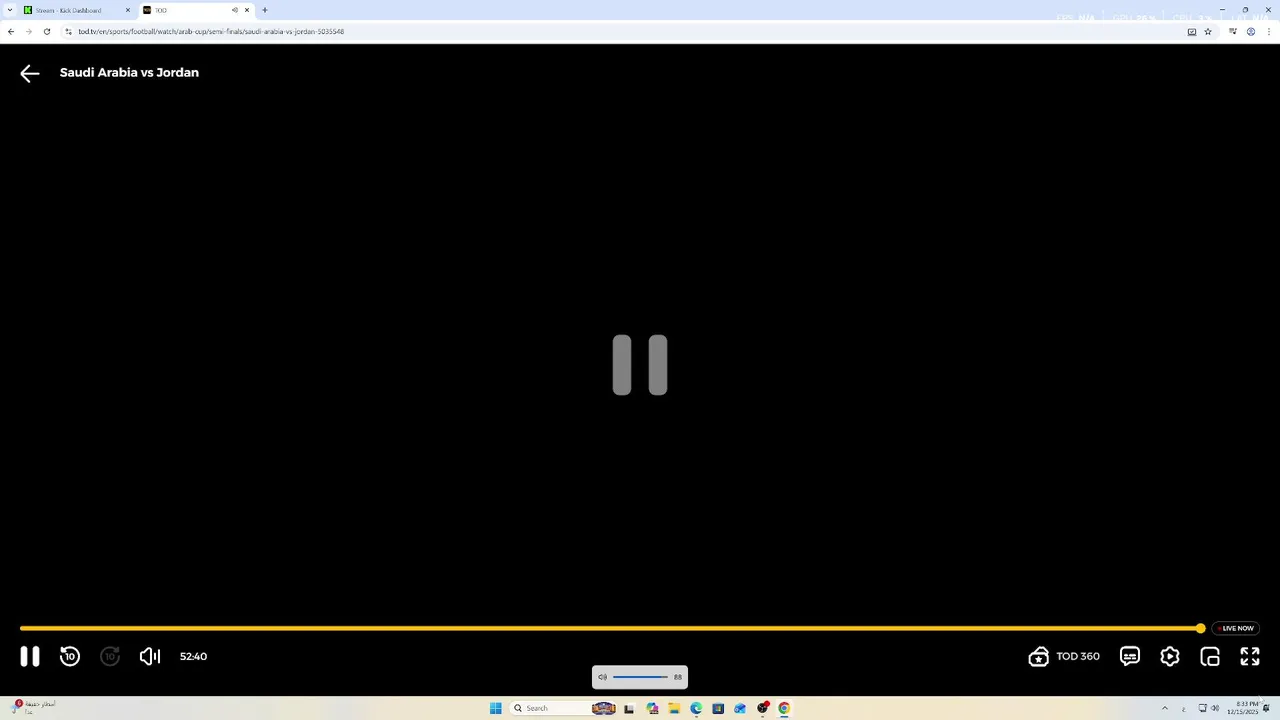Go back using the arrow beside match title
This screenshot has height=720, width=1280.
pos(30,73)
